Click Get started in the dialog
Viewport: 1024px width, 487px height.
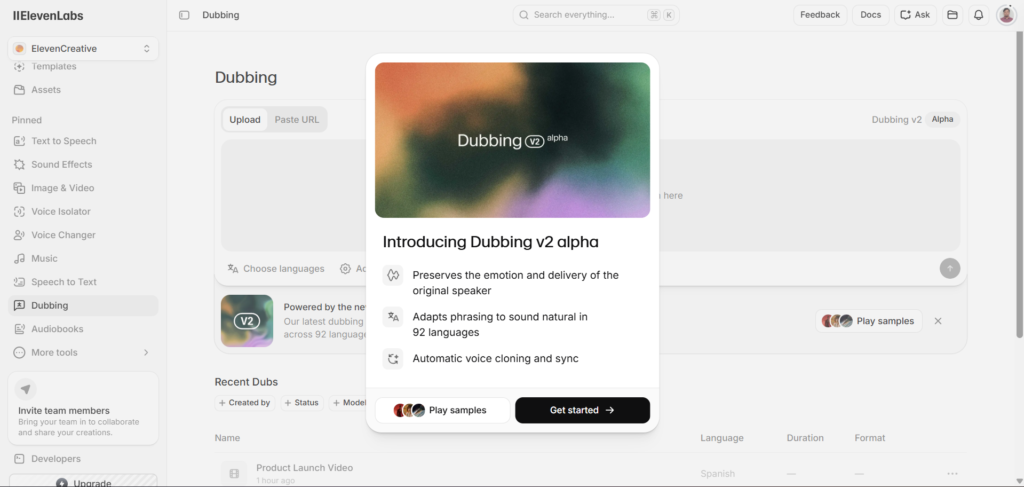pyautogui.click(x=583, y=410)
